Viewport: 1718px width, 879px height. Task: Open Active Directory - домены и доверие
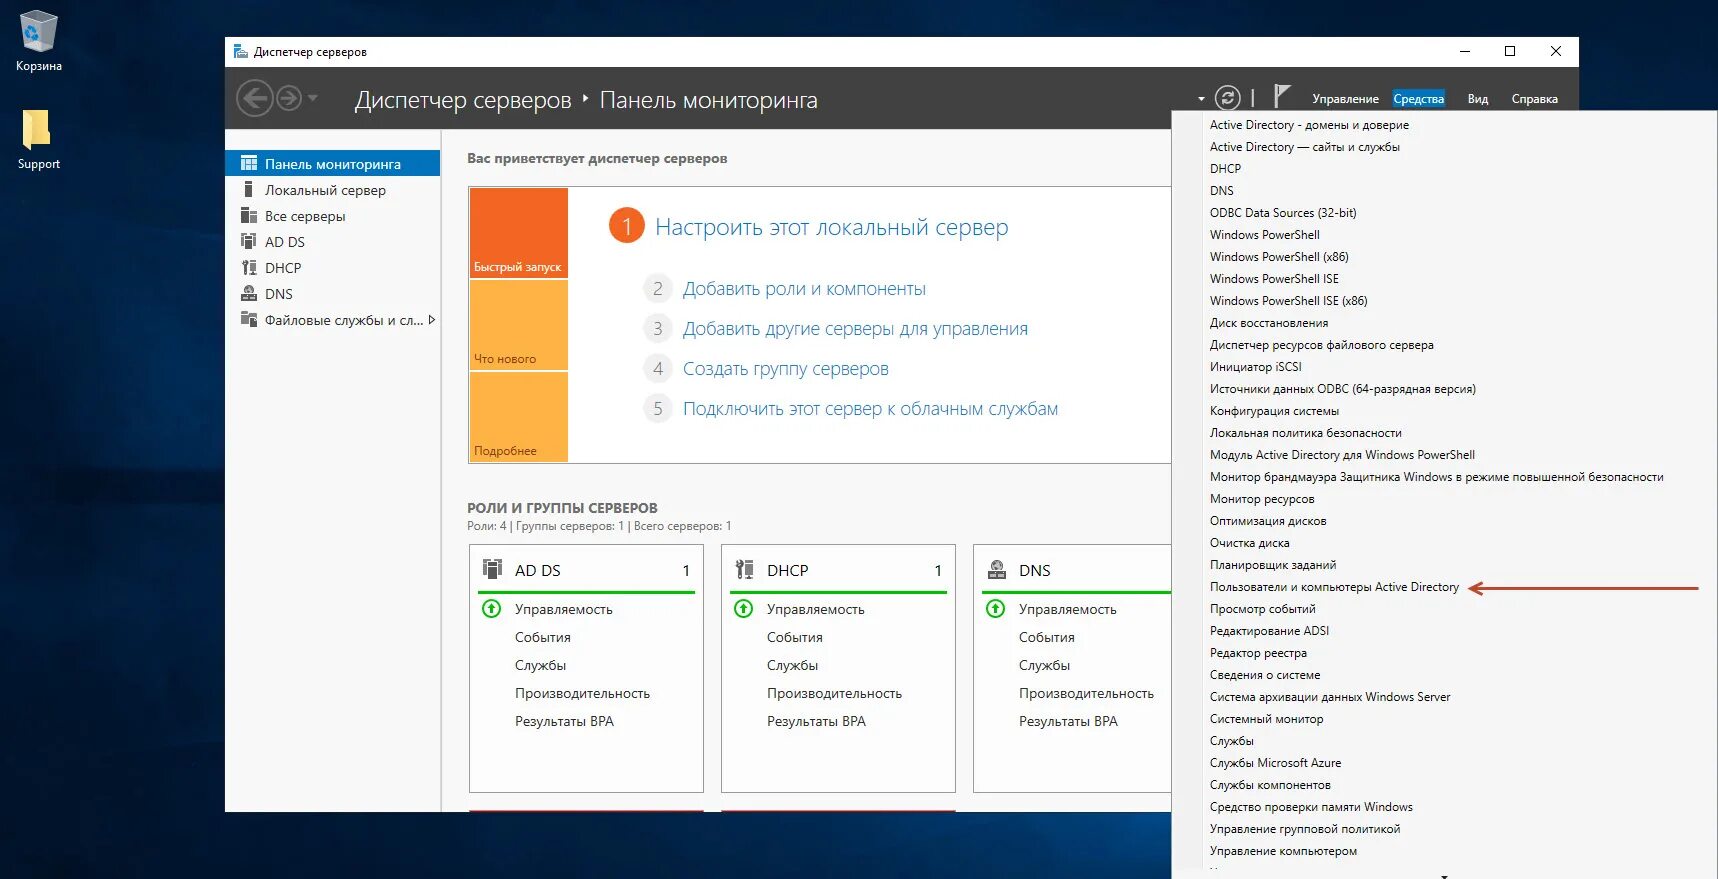(x=1309, y=125)
